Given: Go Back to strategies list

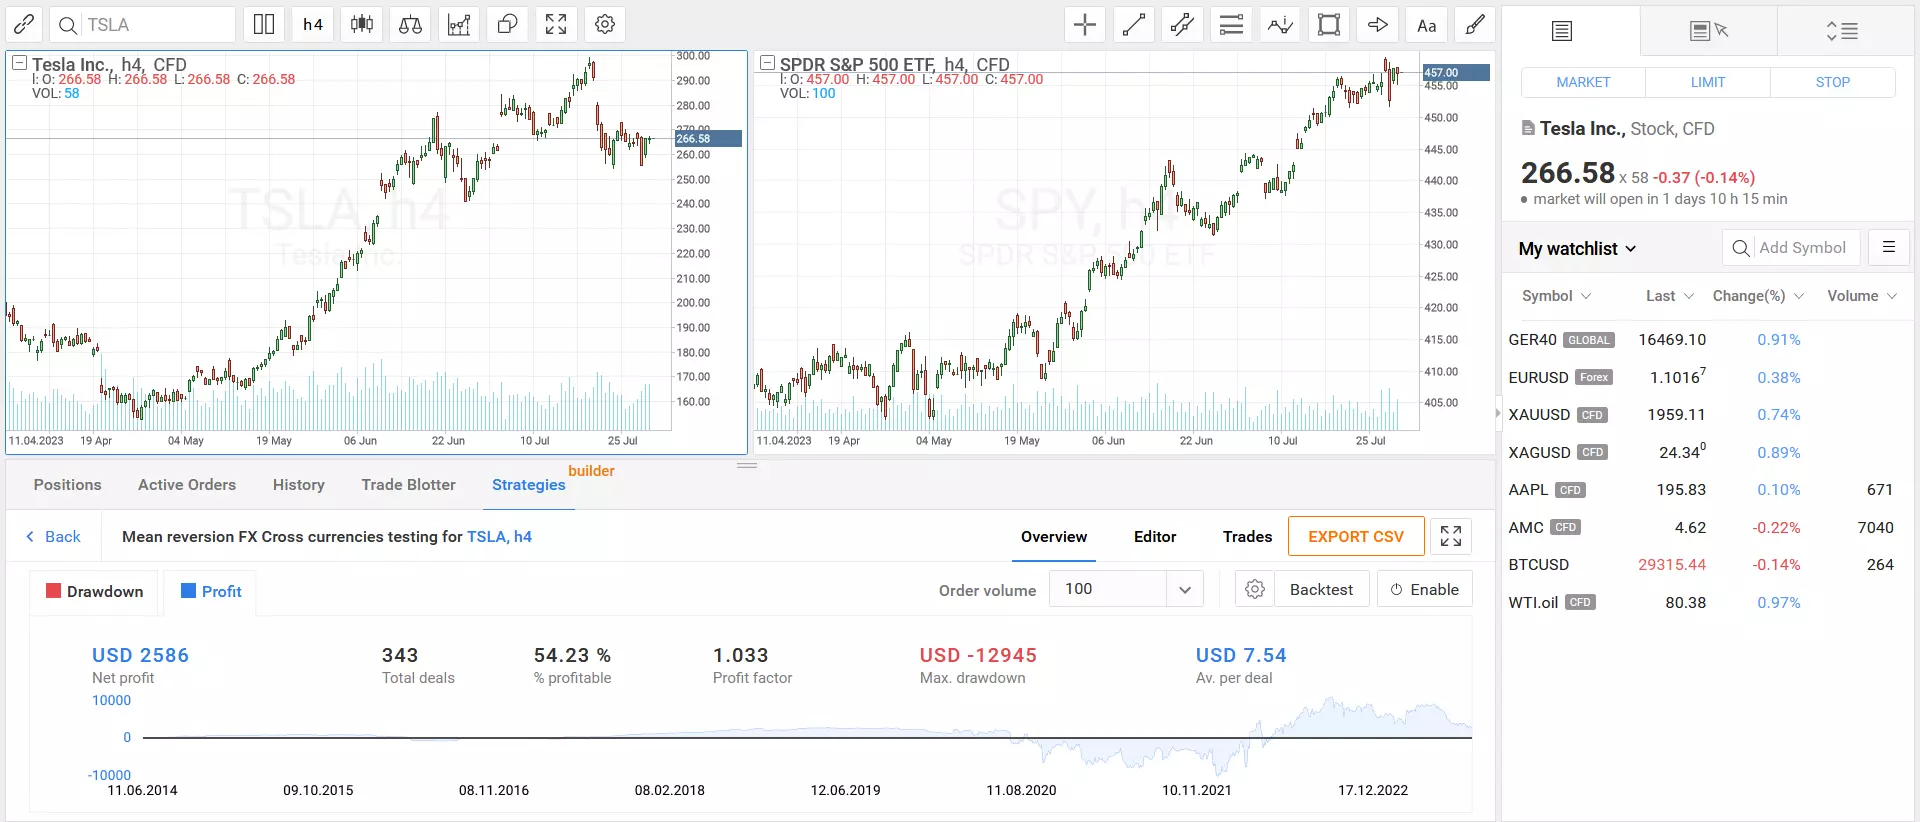Looking at the screenshot, I should 53,537.
